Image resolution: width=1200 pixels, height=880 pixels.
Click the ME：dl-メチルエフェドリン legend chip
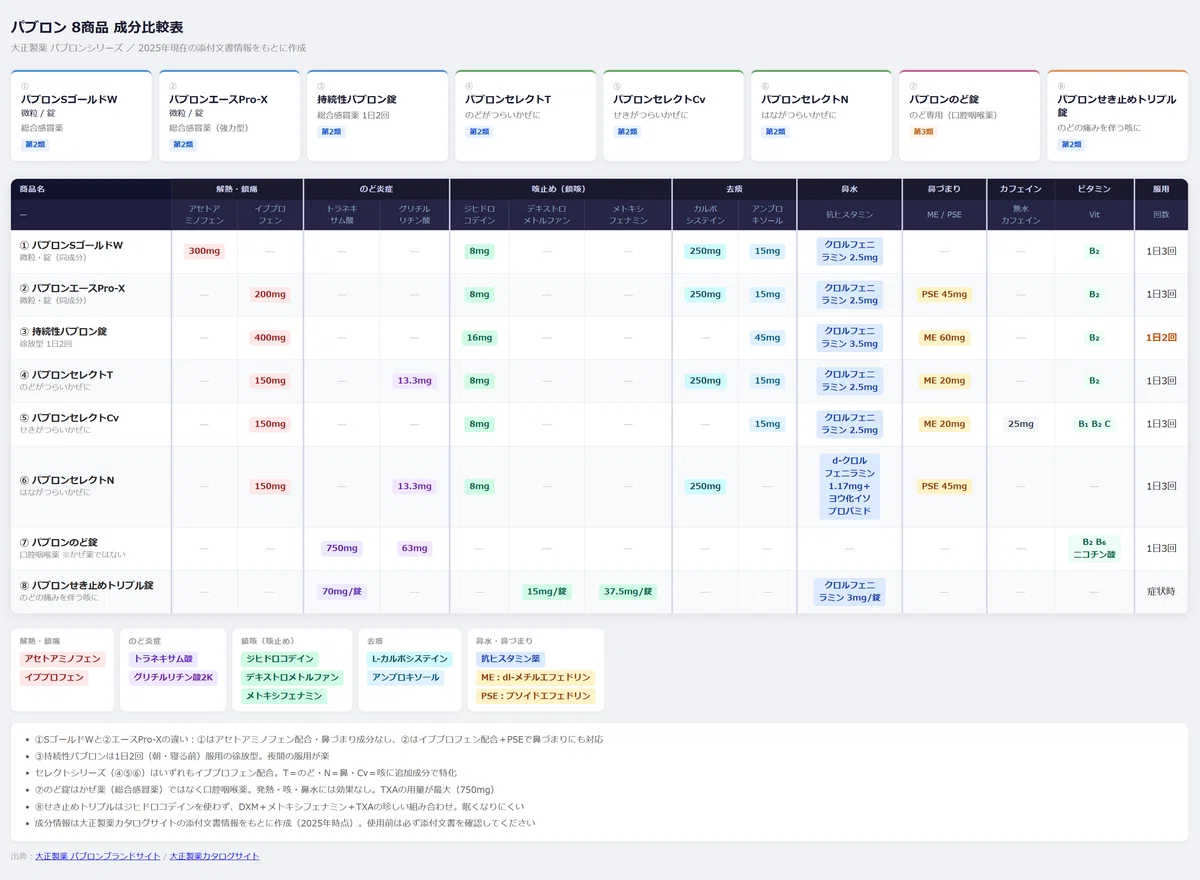click(535, 677)
